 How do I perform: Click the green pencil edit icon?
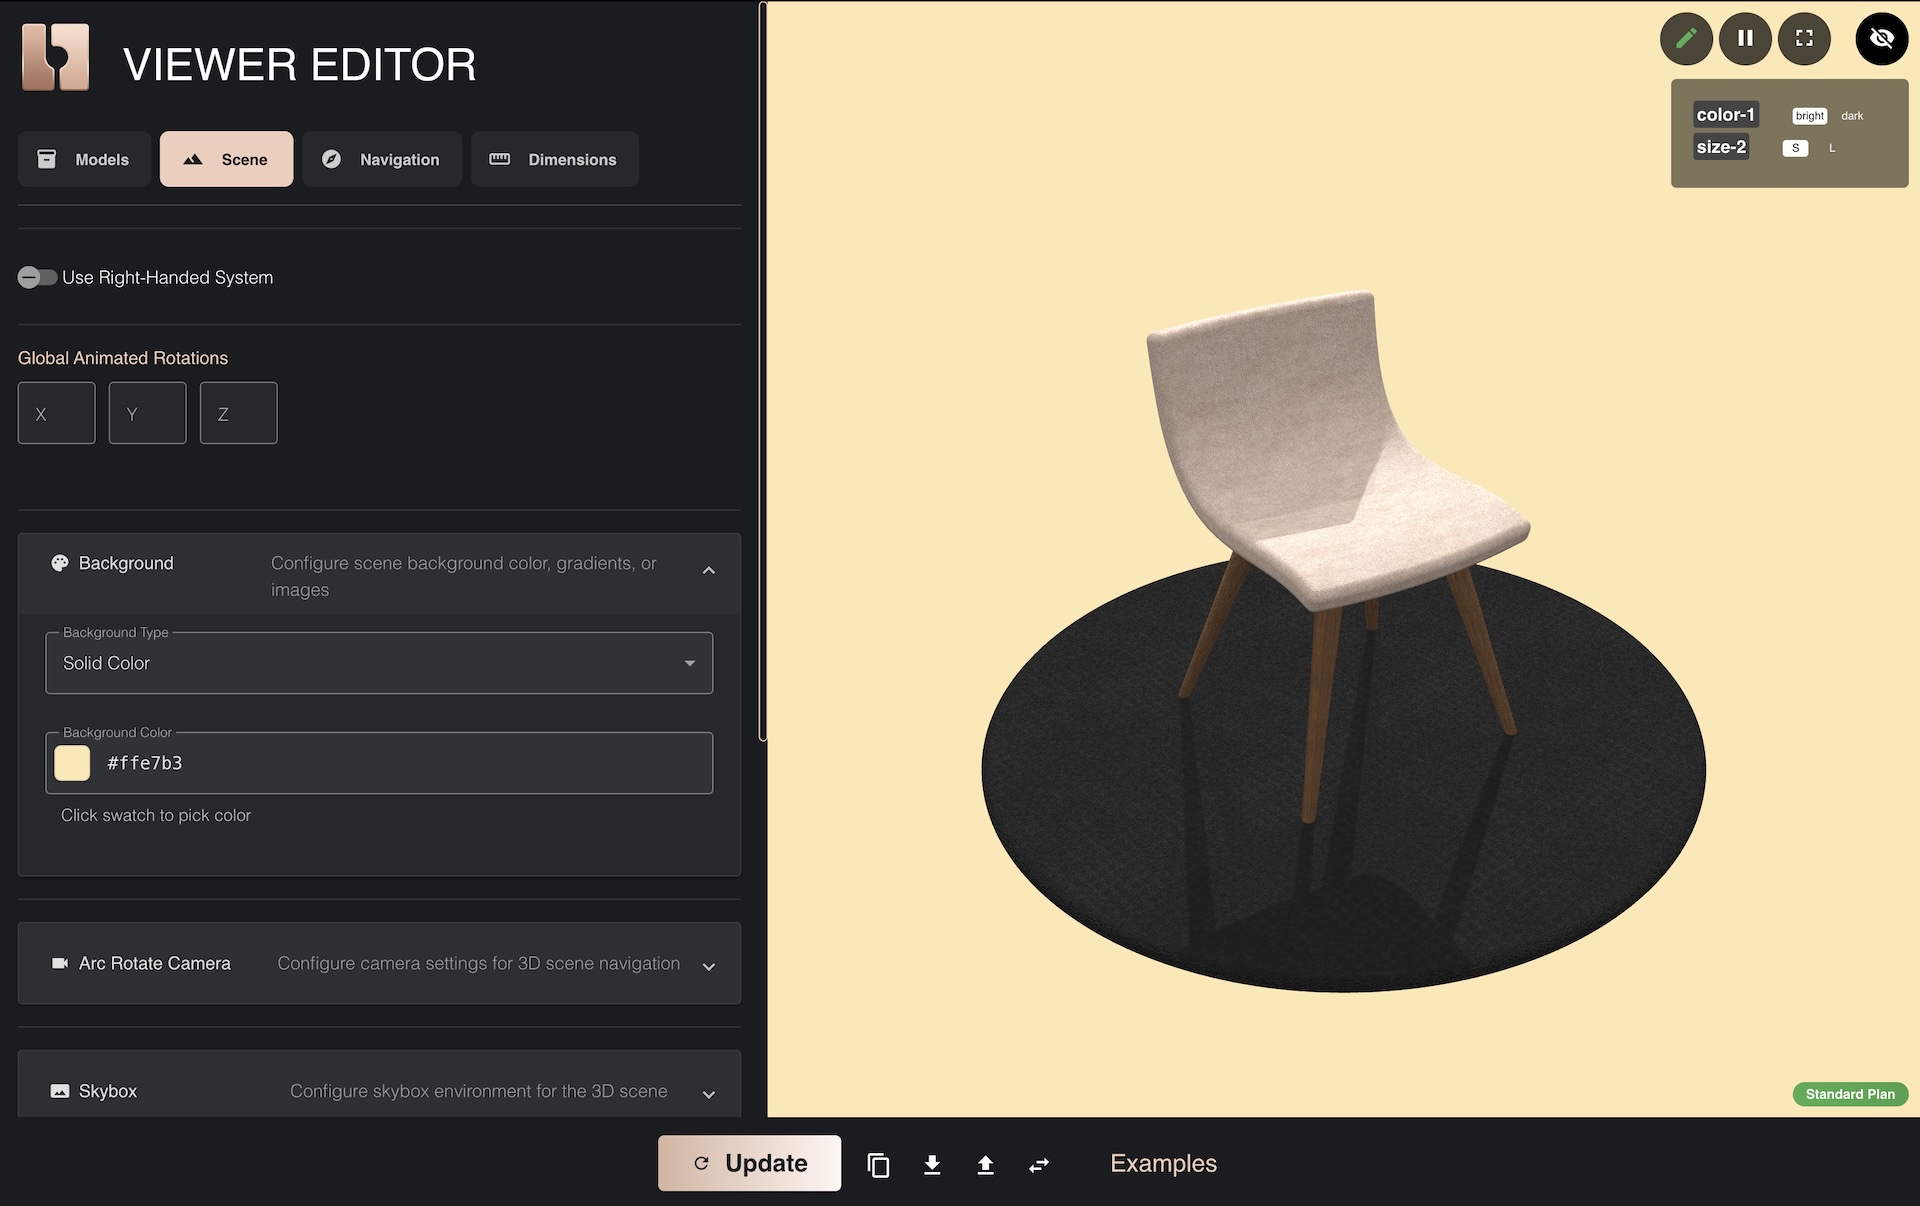point(1686,38)
